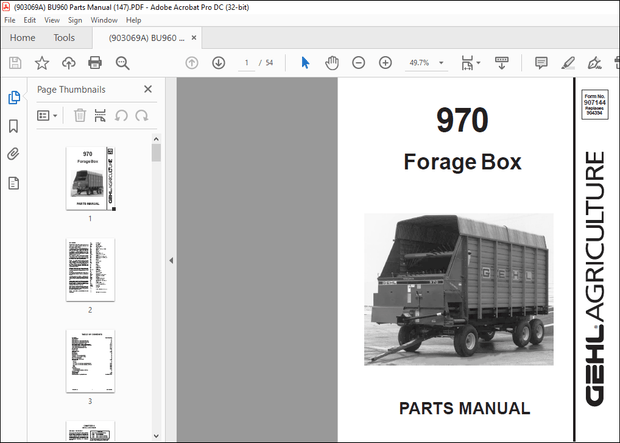Toggle the Bookmarks sidebar panel
The height and width of the screenshot is (443, 620).
[14, 126]
